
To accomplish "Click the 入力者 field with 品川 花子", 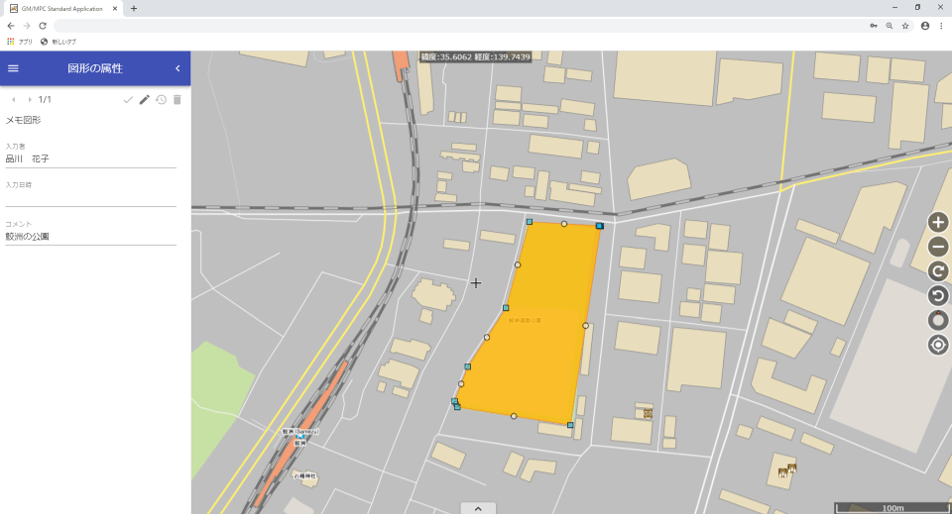I will pos(90,159).
